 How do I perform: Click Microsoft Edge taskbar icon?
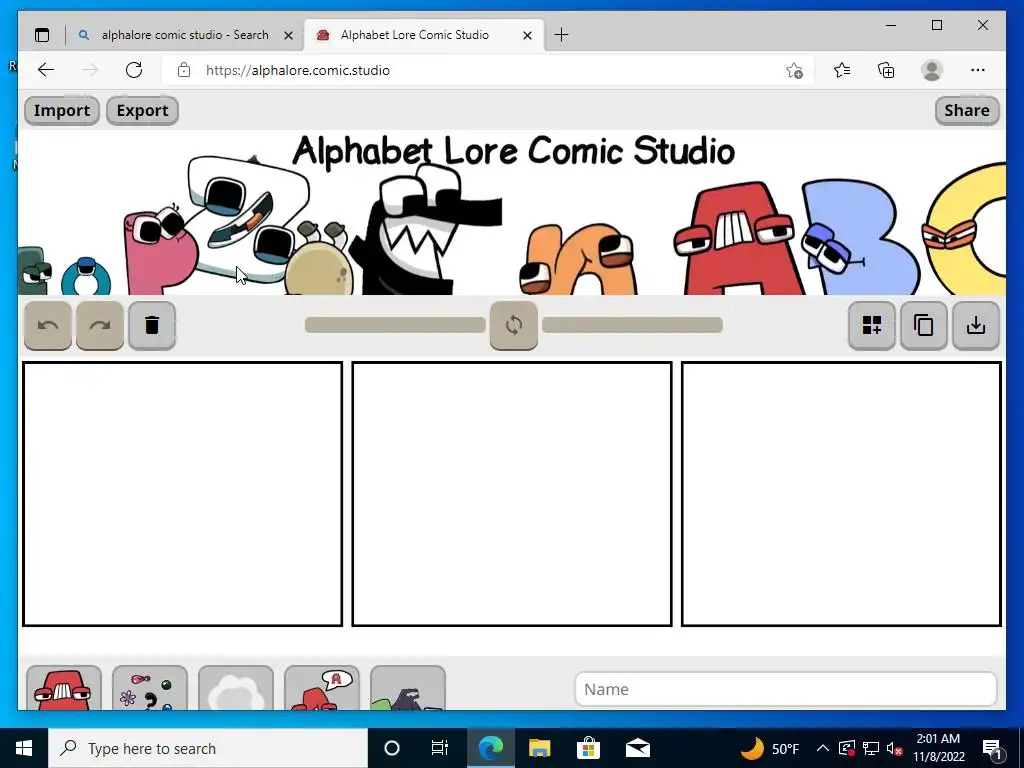tap(490, 748)
